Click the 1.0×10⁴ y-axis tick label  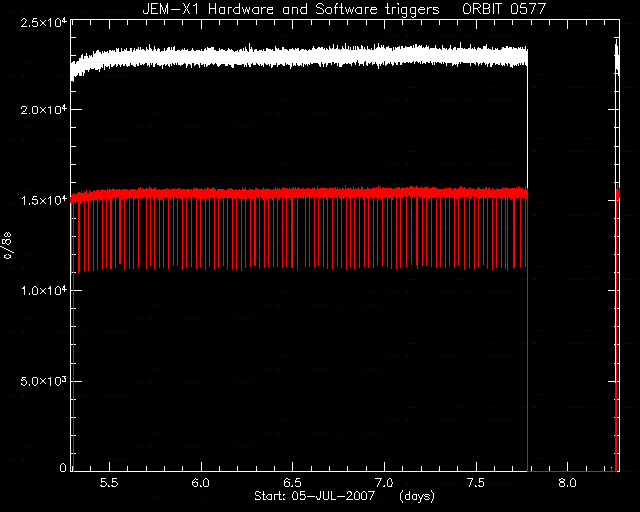(44, 291)
